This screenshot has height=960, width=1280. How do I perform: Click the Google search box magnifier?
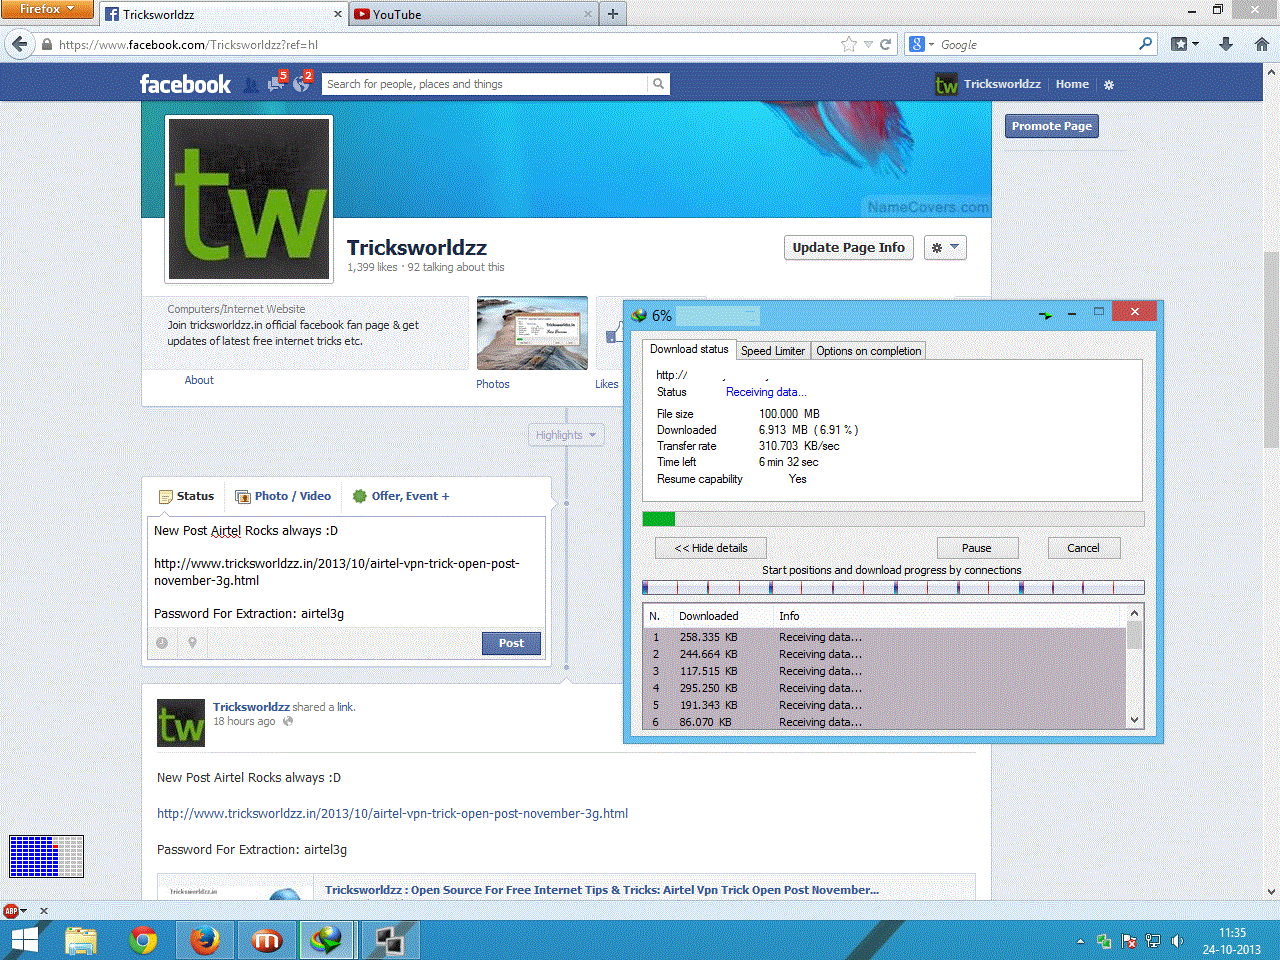(1146, 44)
